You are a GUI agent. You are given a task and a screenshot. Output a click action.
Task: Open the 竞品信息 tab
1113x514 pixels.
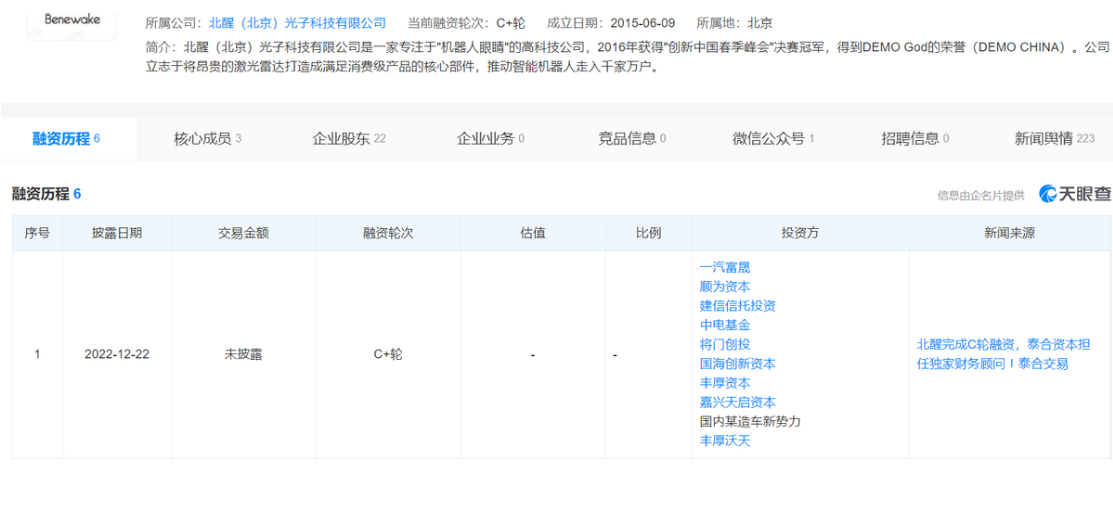coord(632,138)
